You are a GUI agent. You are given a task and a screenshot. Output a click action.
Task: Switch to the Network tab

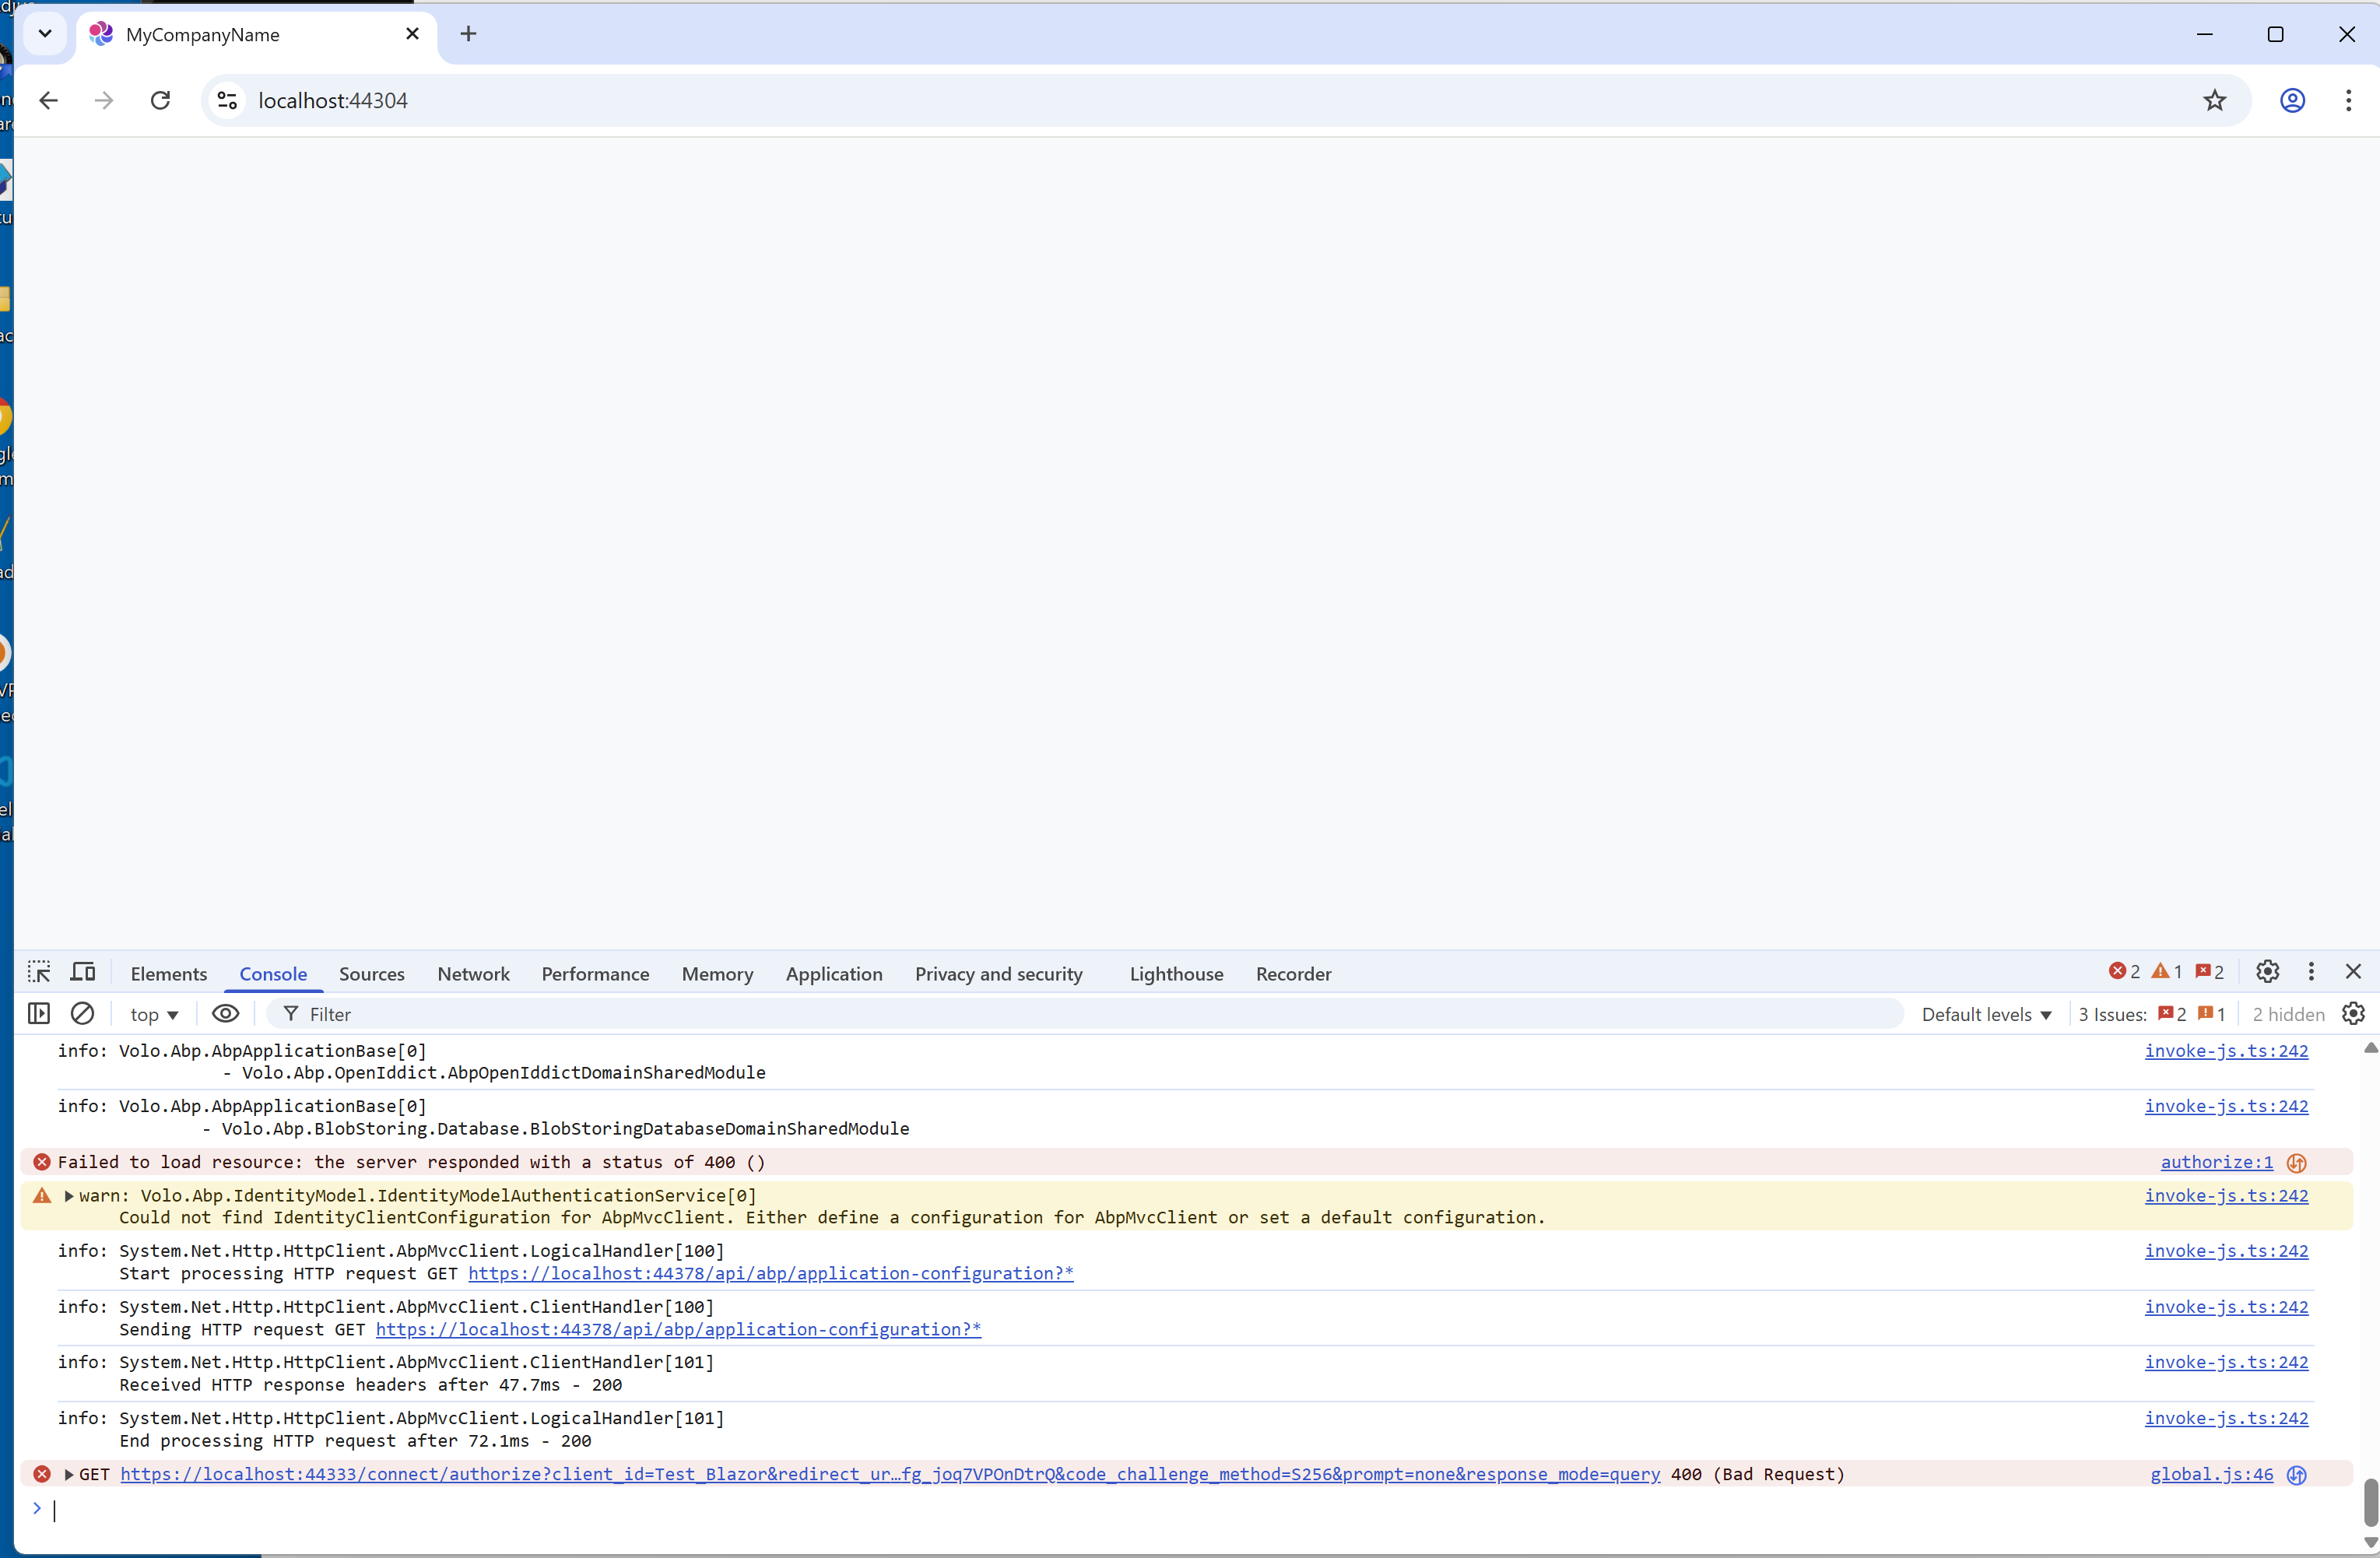click(473, 974)
